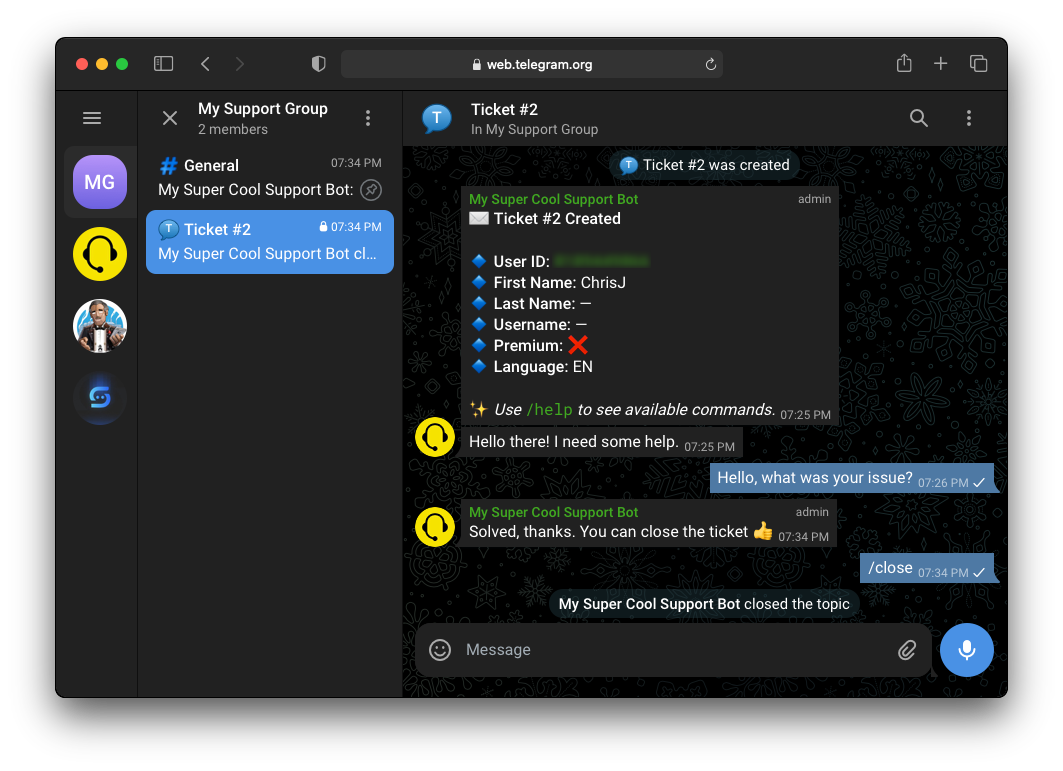Go back with the browser back arrow
1063x771 pixels.
point(205,64)
